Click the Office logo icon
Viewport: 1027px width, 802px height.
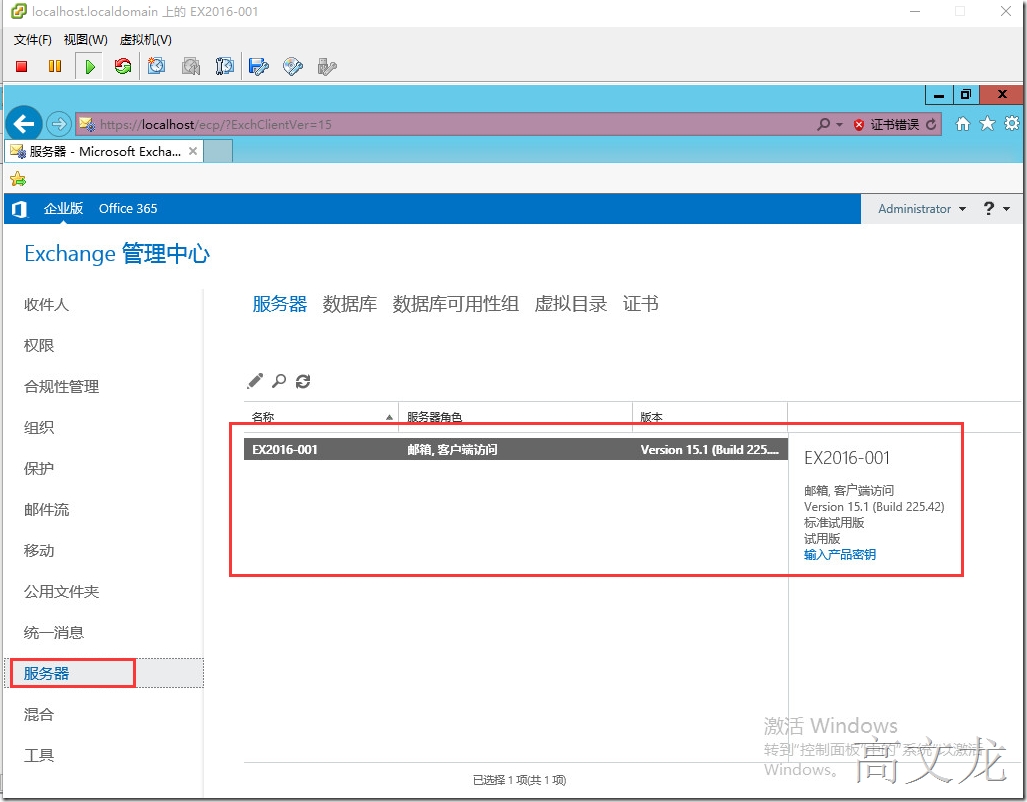pyautogui.click(x=19, y=209)
